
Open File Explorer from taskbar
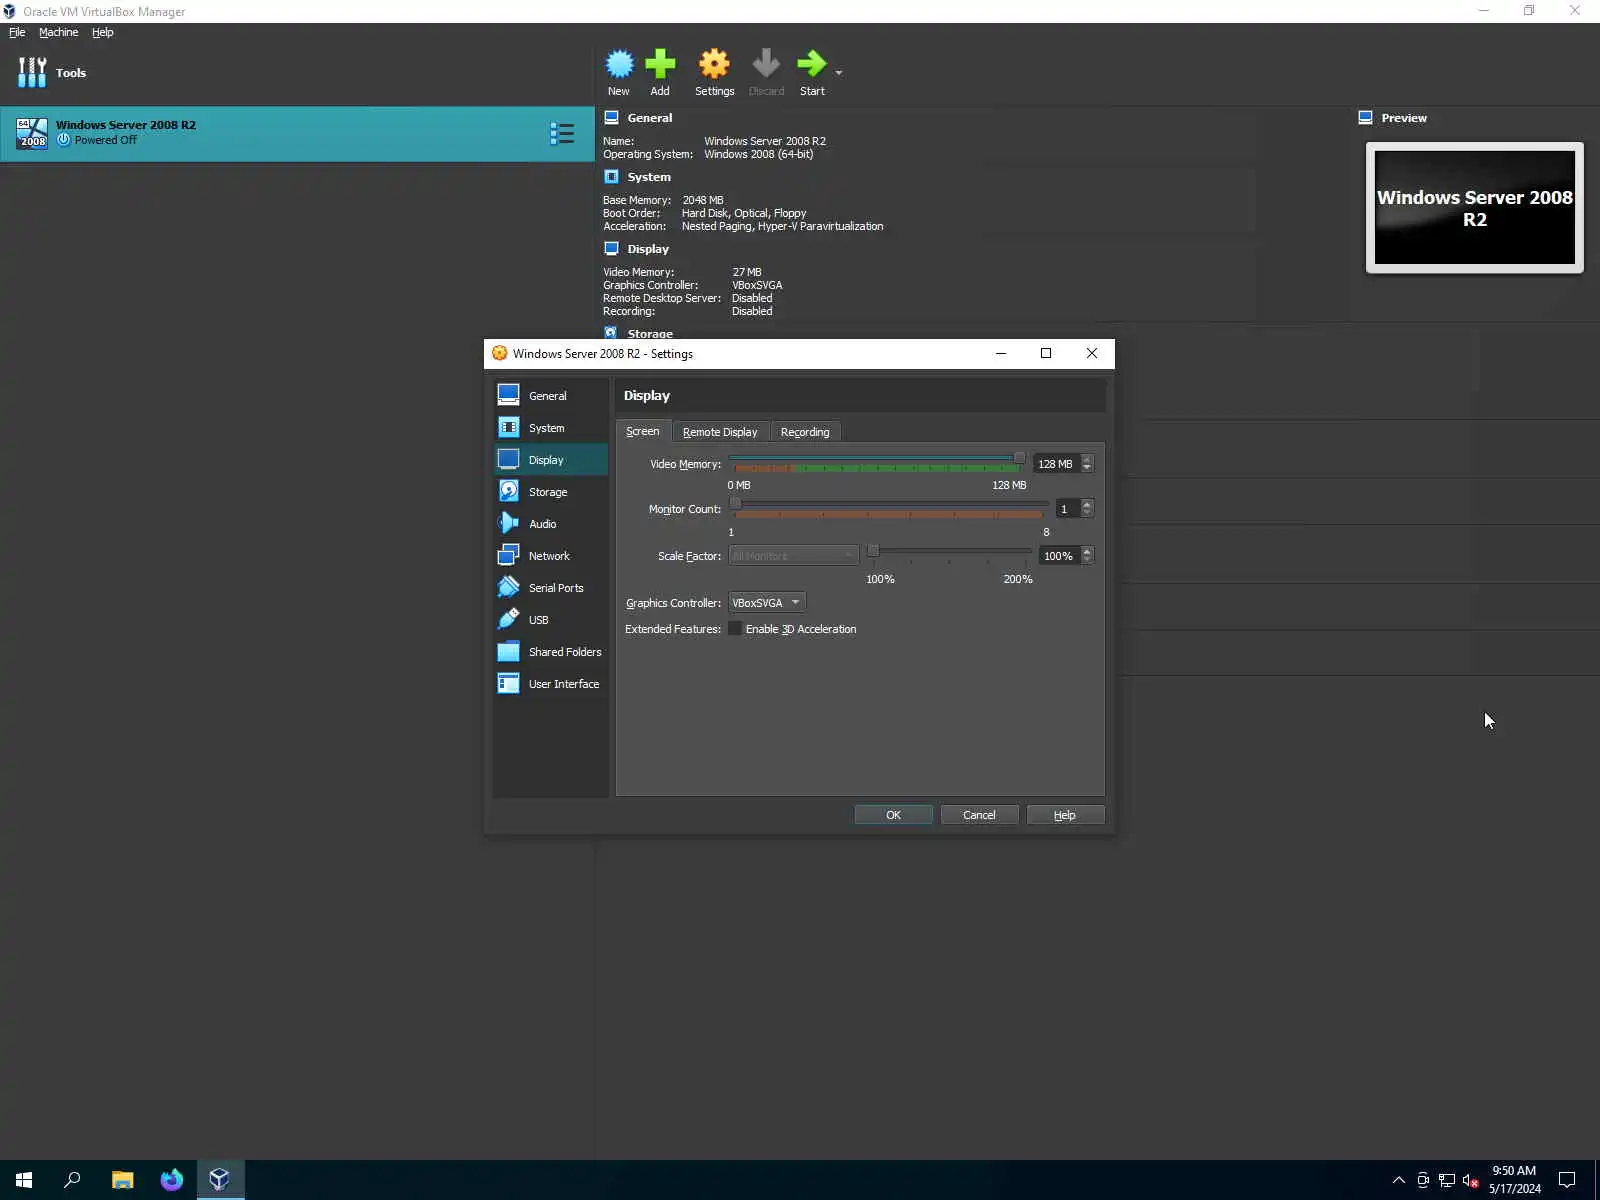(122, 1180)
